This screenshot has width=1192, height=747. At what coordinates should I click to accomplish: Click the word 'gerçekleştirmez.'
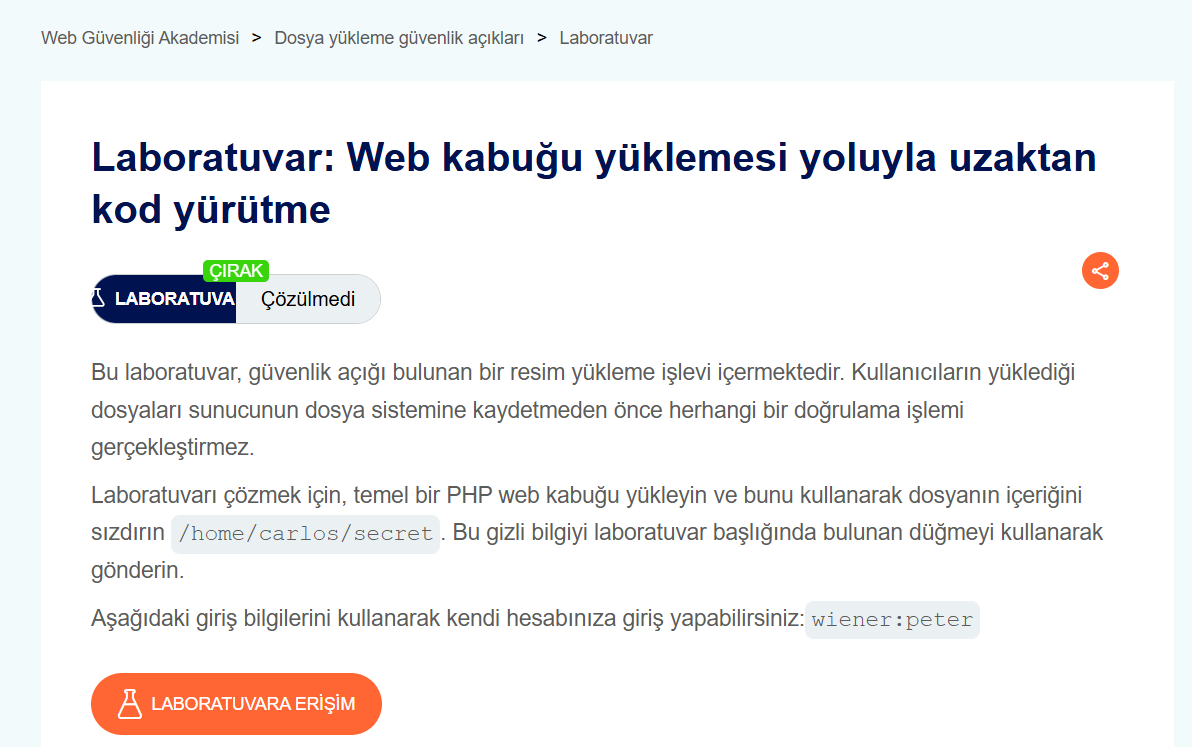pos(173,448)
